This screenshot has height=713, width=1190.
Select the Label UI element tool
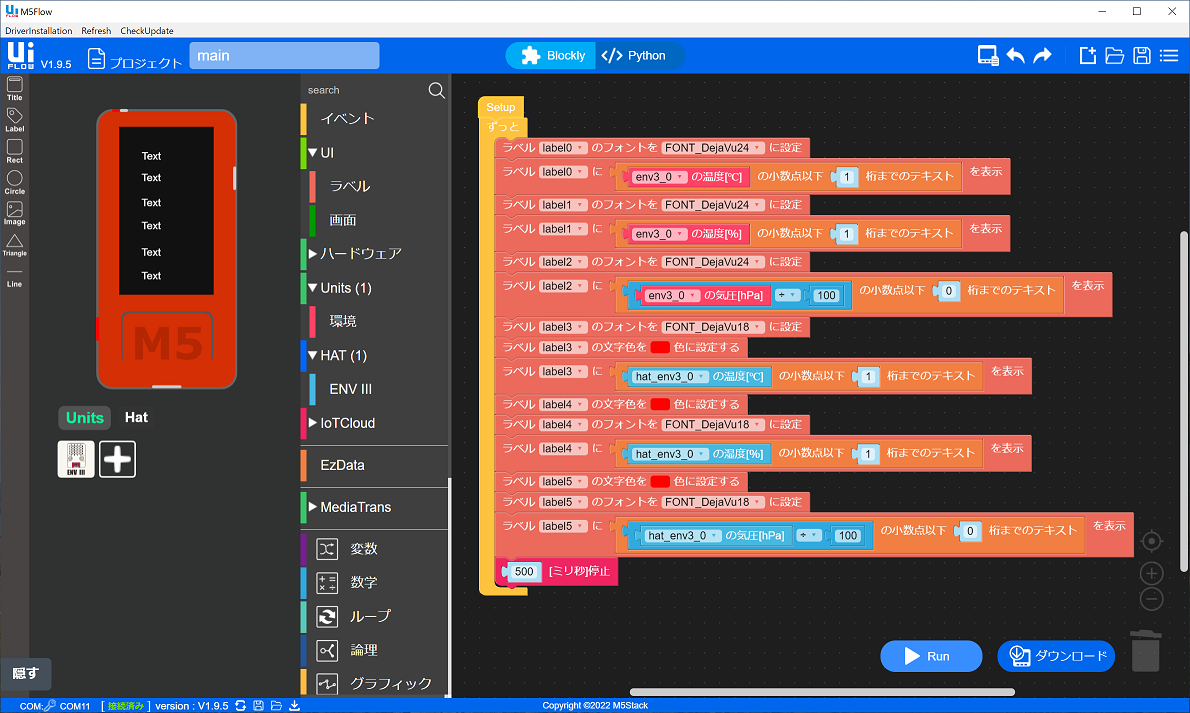[14, 120]
